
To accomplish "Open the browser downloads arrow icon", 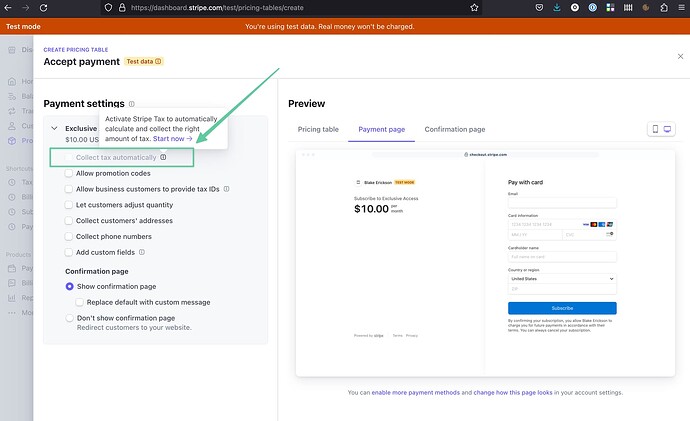I will click(x=557, y=7).
